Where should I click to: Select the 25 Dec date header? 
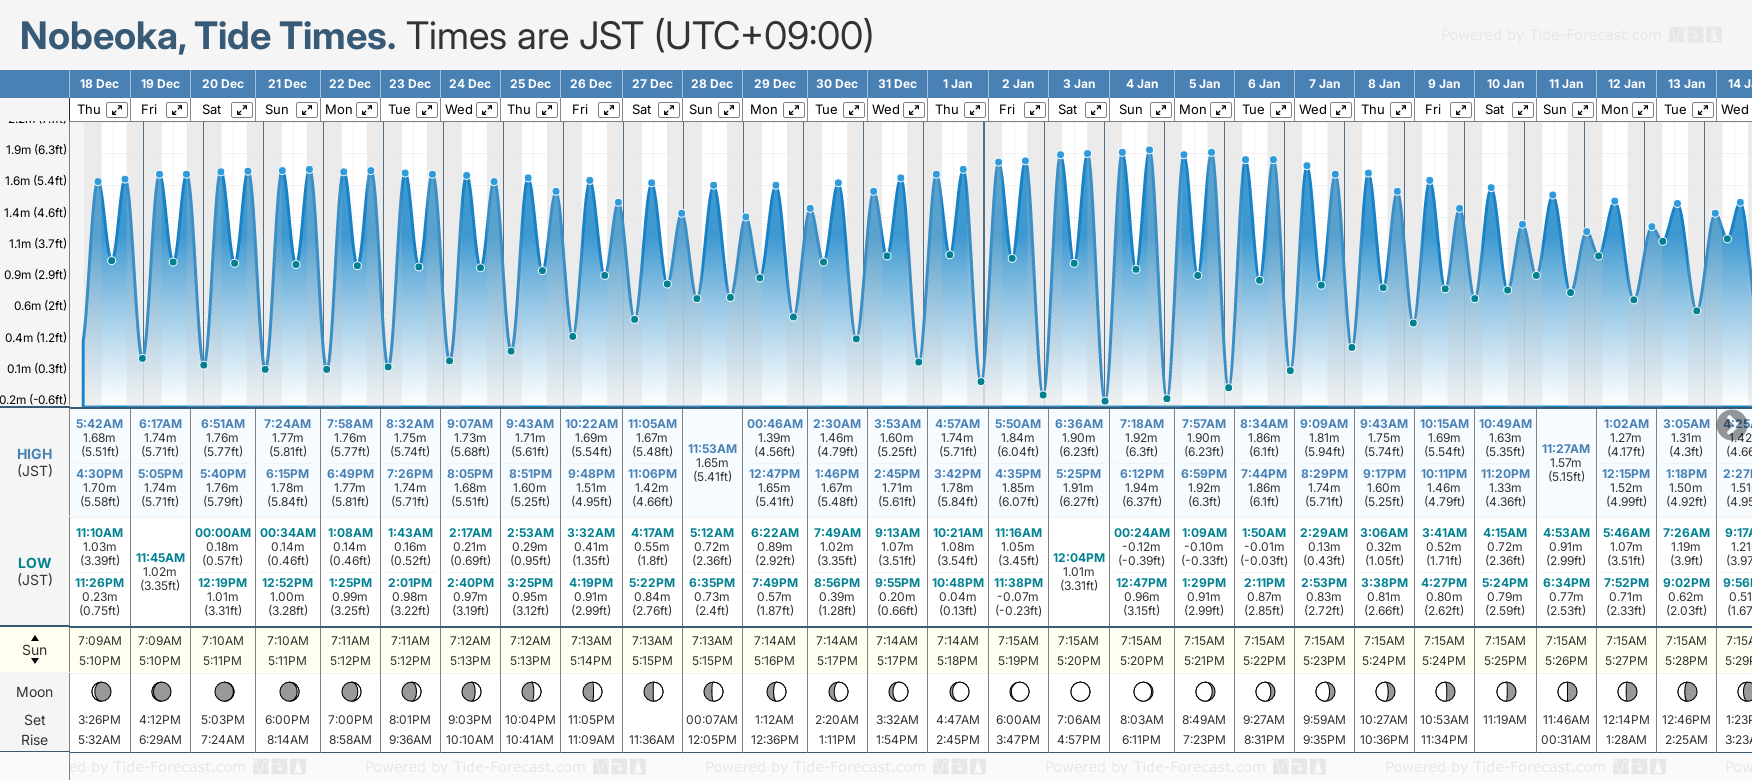tap(530, 84)
